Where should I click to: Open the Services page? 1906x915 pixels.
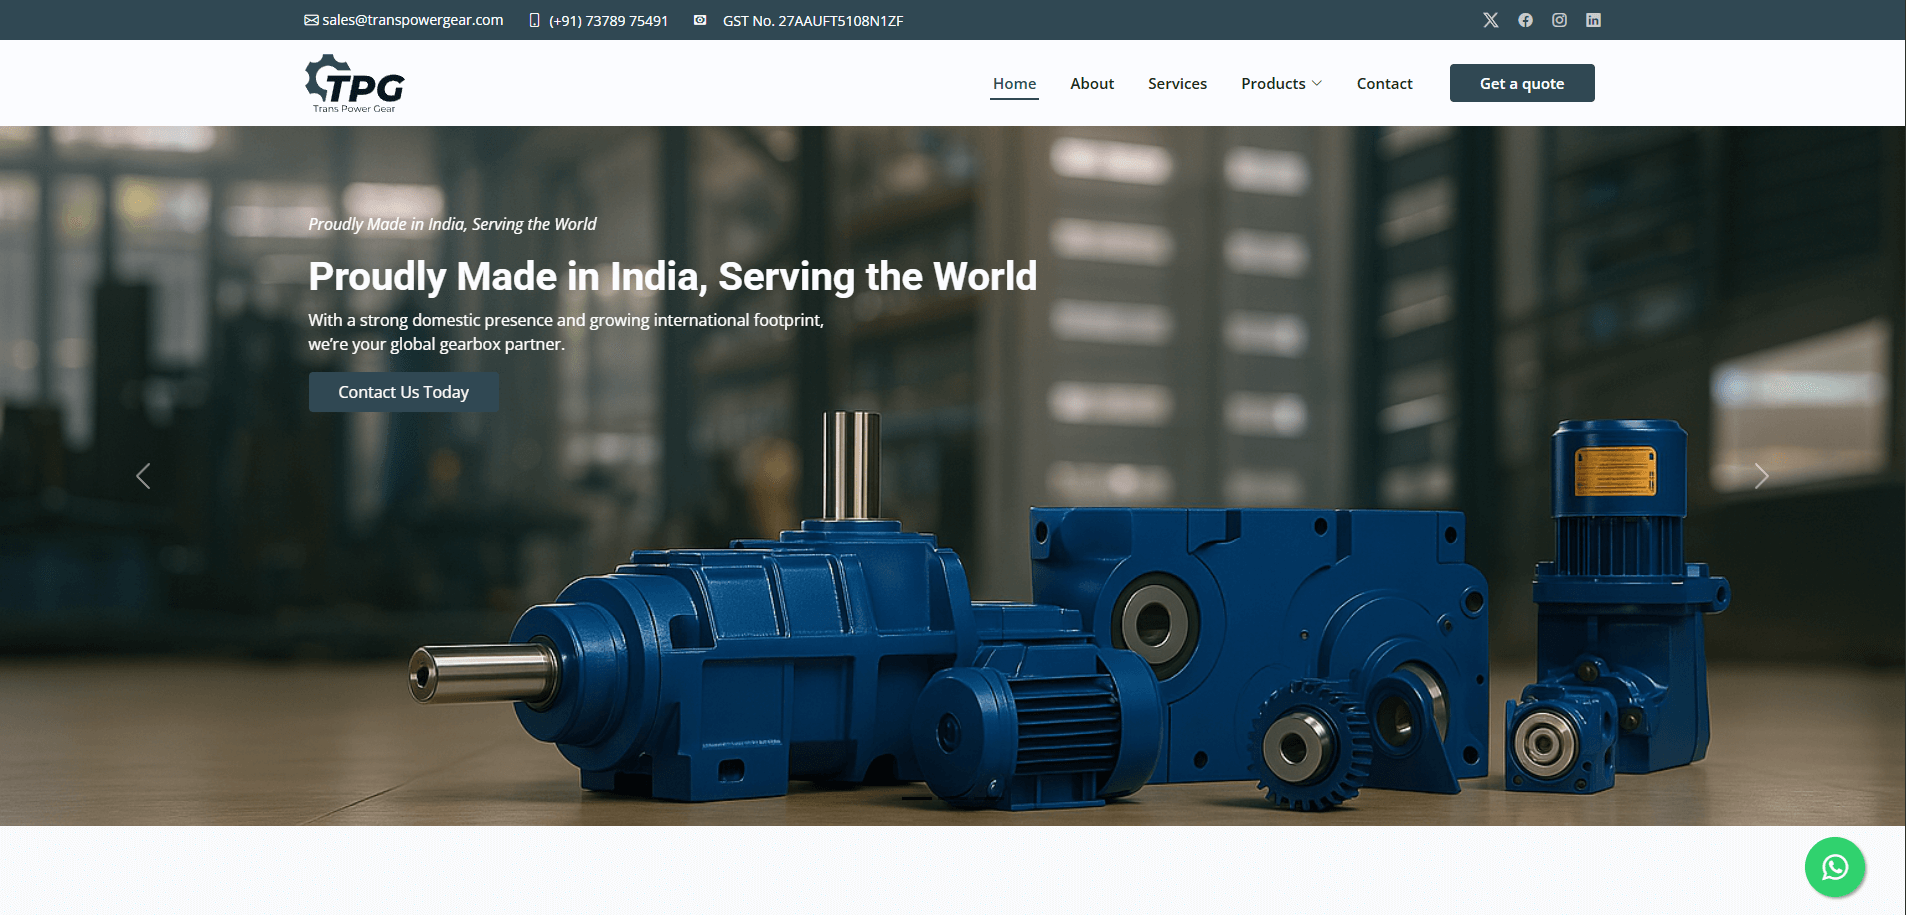point(1177,84)
